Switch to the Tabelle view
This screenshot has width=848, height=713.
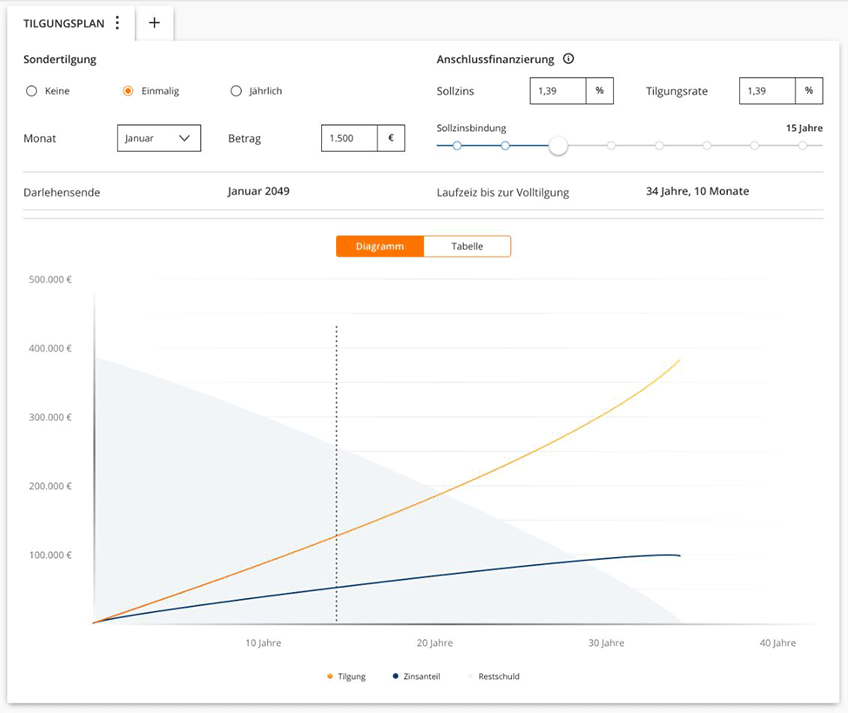point(467,246)
